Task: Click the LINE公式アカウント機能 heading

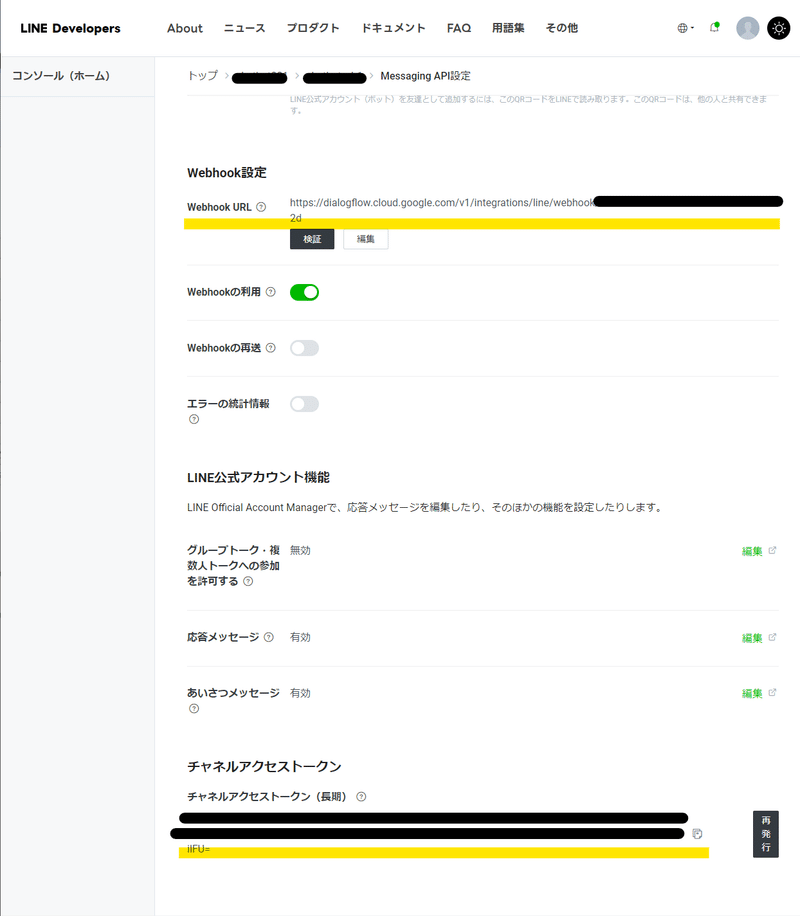Action: coord(258,478)
